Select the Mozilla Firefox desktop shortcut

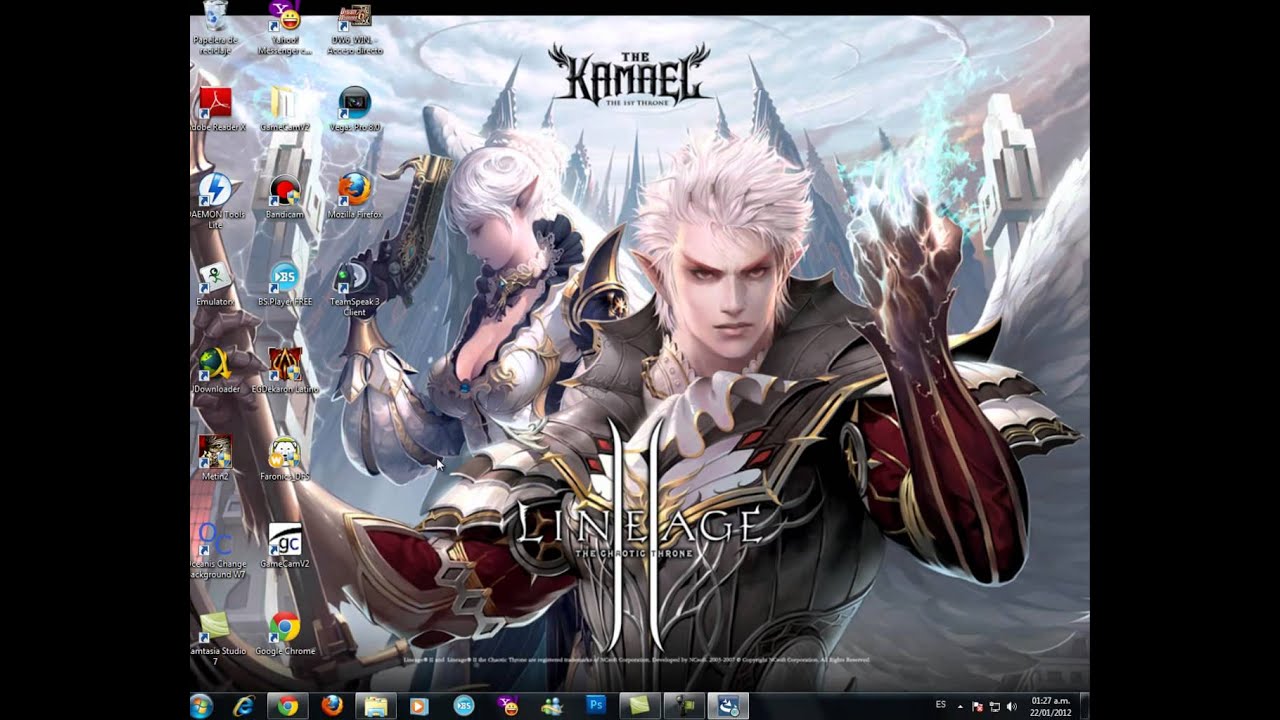[x=354, y=197]
